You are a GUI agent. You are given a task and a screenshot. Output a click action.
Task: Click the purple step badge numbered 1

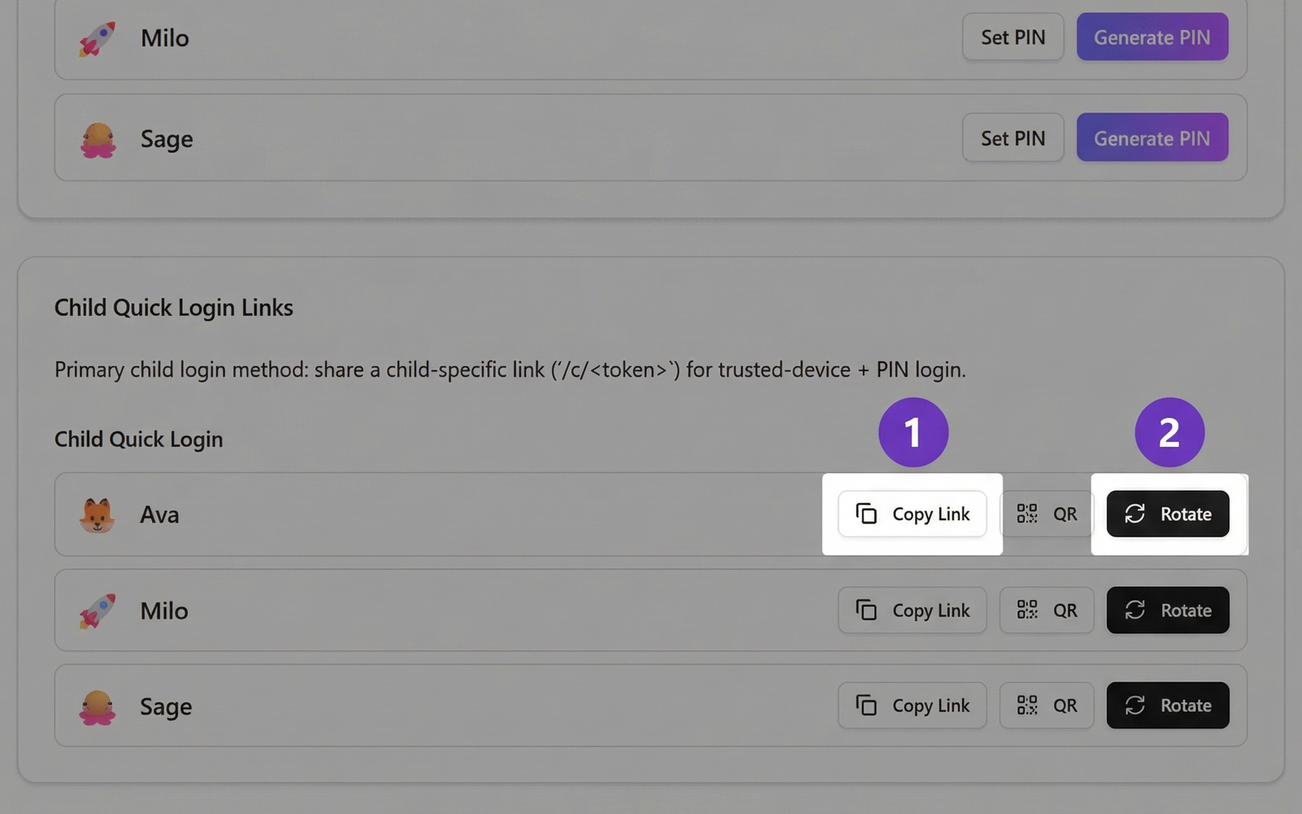tap(912, 432)
